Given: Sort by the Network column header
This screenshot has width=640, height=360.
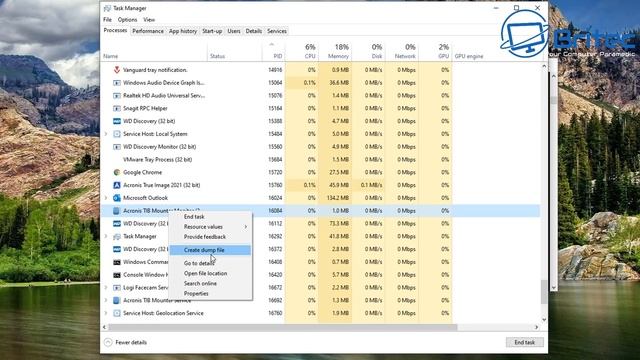Looking at the screenshot, I should click(x=402, y=51).
